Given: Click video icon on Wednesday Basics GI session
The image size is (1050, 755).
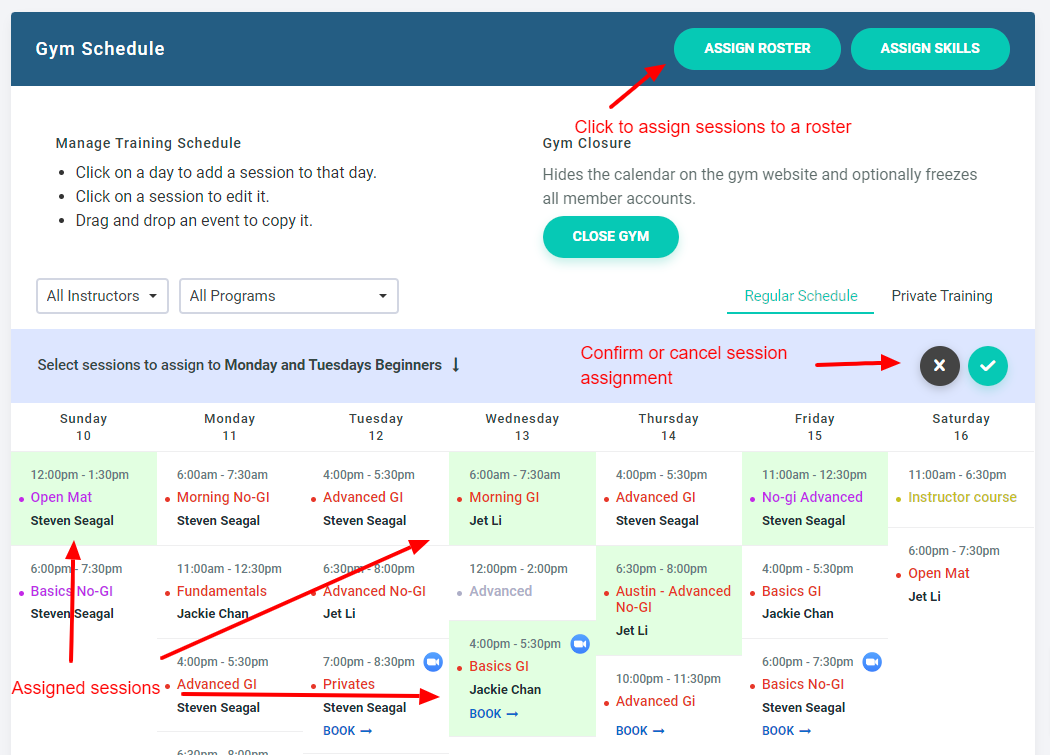Looking at the screenshot, I should coord(580,644).
